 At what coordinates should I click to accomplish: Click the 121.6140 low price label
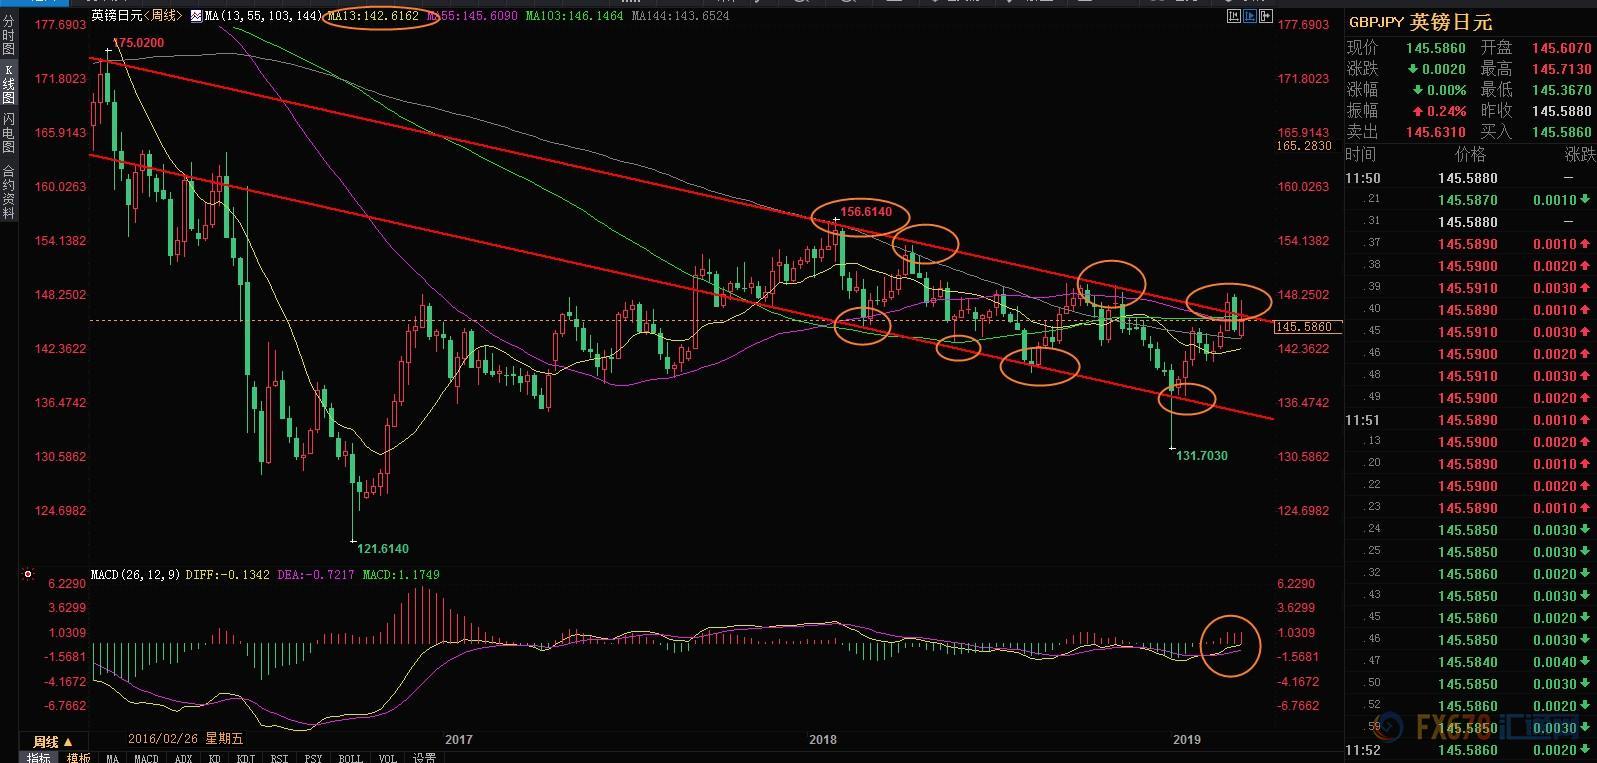click(x=384, y=548)
